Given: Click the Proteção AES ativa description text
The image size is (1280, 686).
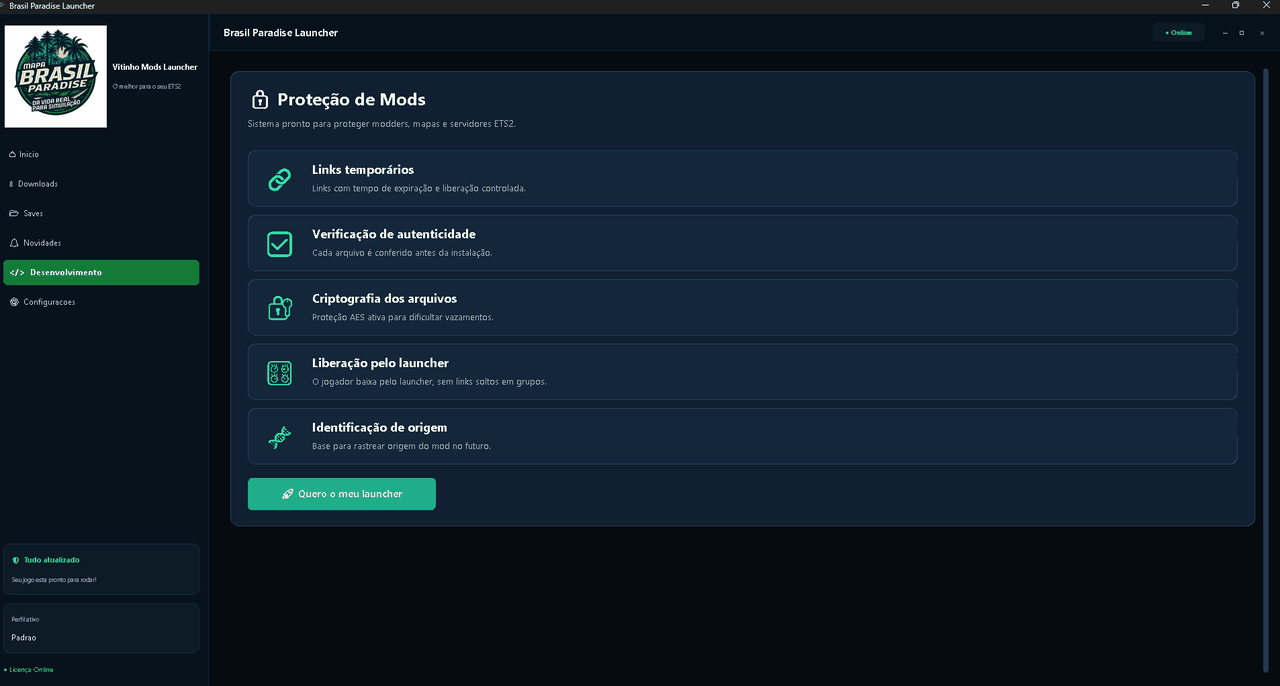Looking at the screenshot, I should pyautogui.click(x=403, y=317).
